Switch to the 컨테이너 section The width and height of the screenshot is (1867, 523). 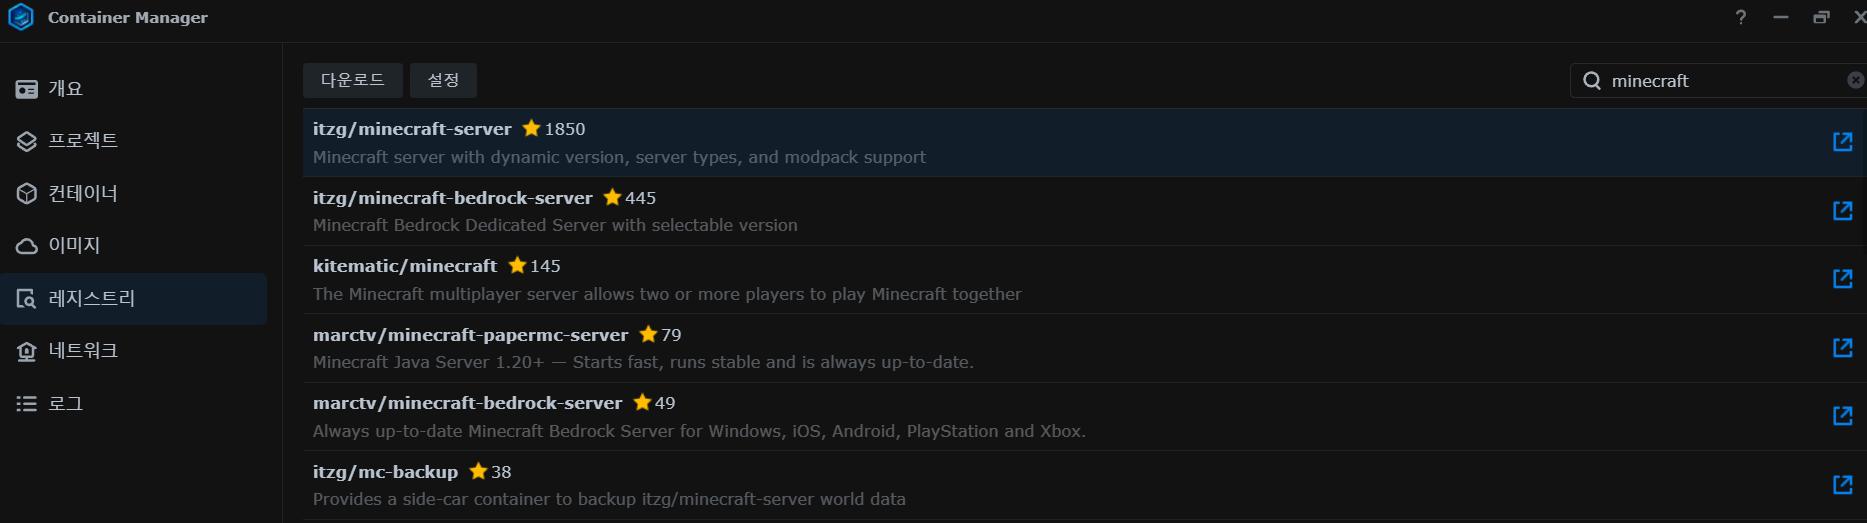point(83,193)
